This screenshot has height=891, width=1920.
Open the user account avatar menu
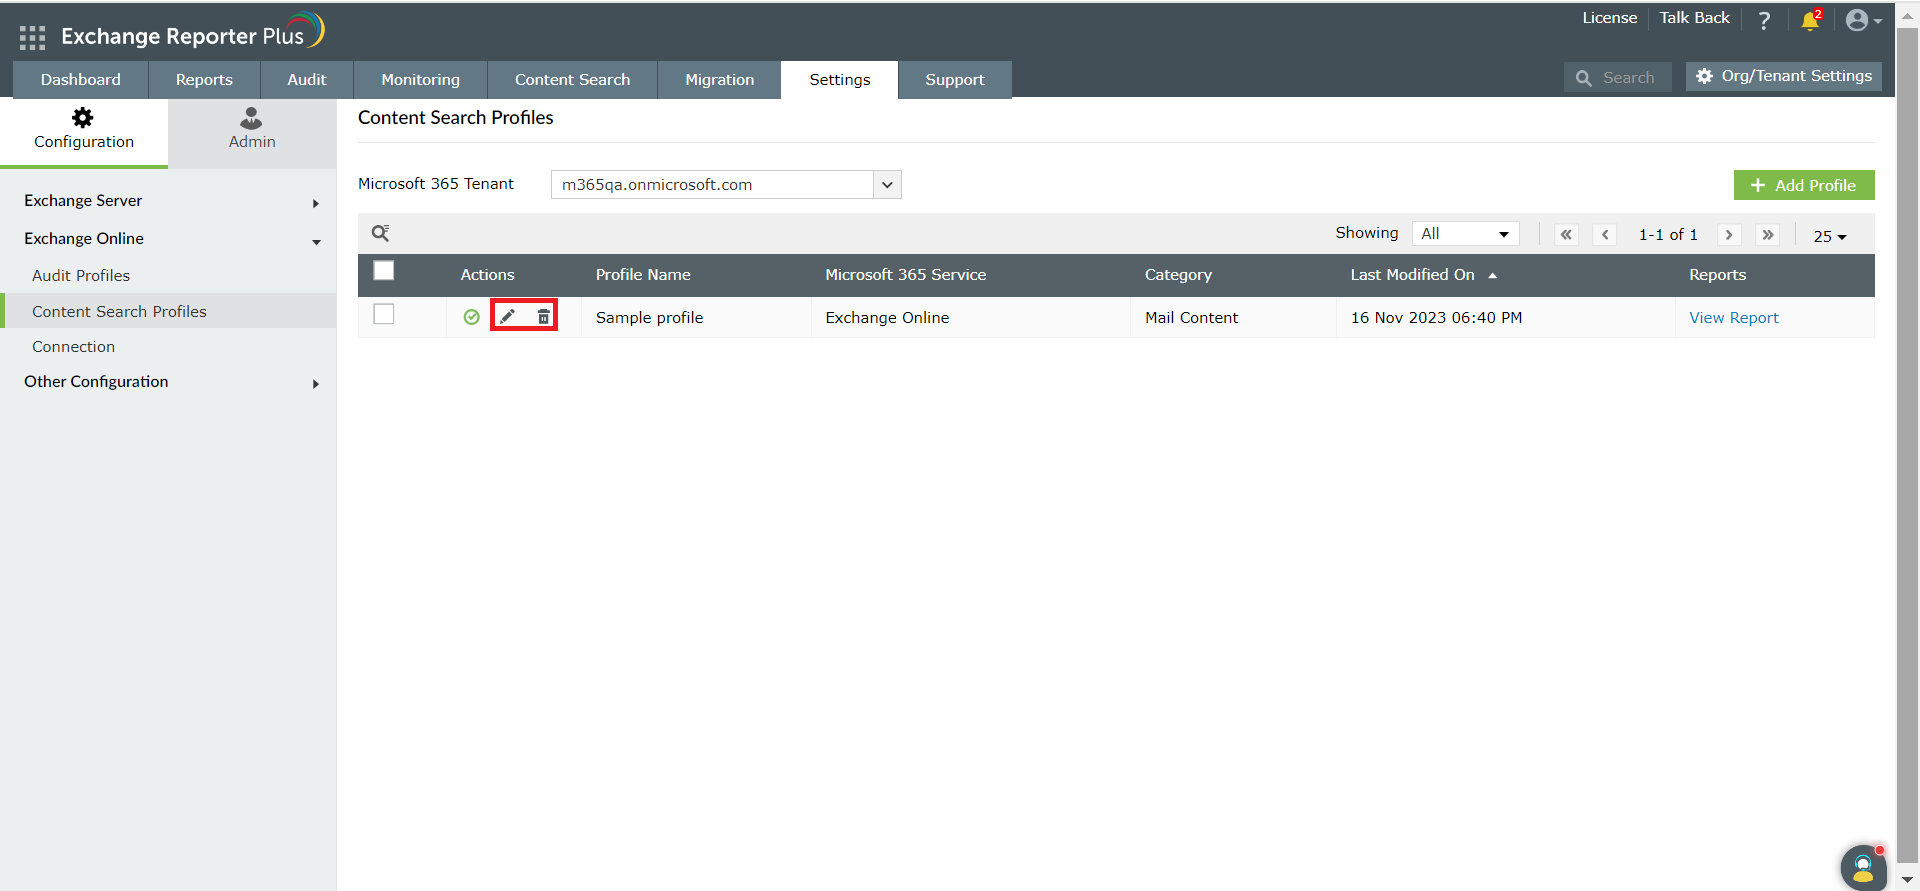tap(1863, 20)
